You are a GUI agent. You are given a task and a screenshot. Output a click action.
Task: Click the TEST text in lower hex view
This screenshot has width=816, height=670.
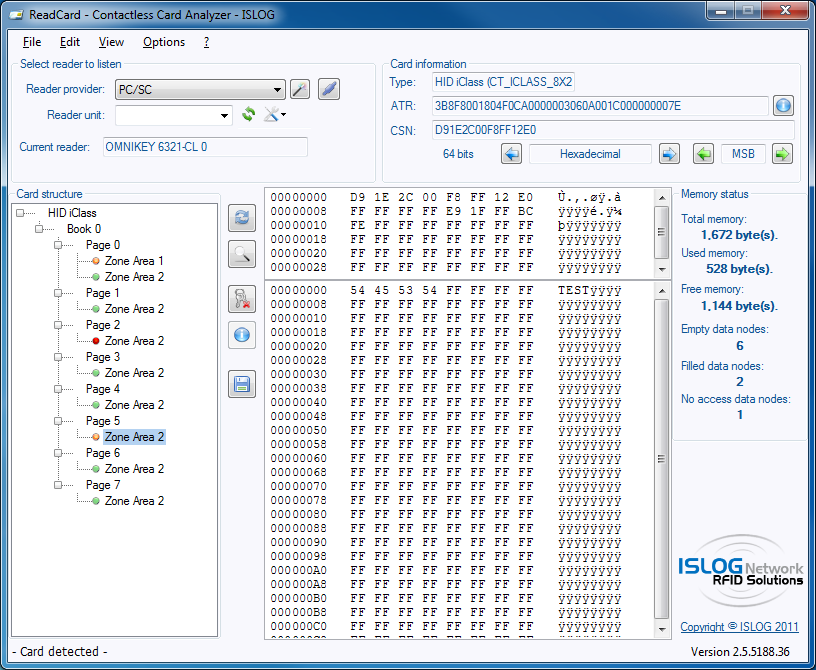pyautogui.click(x=574, y=290)
